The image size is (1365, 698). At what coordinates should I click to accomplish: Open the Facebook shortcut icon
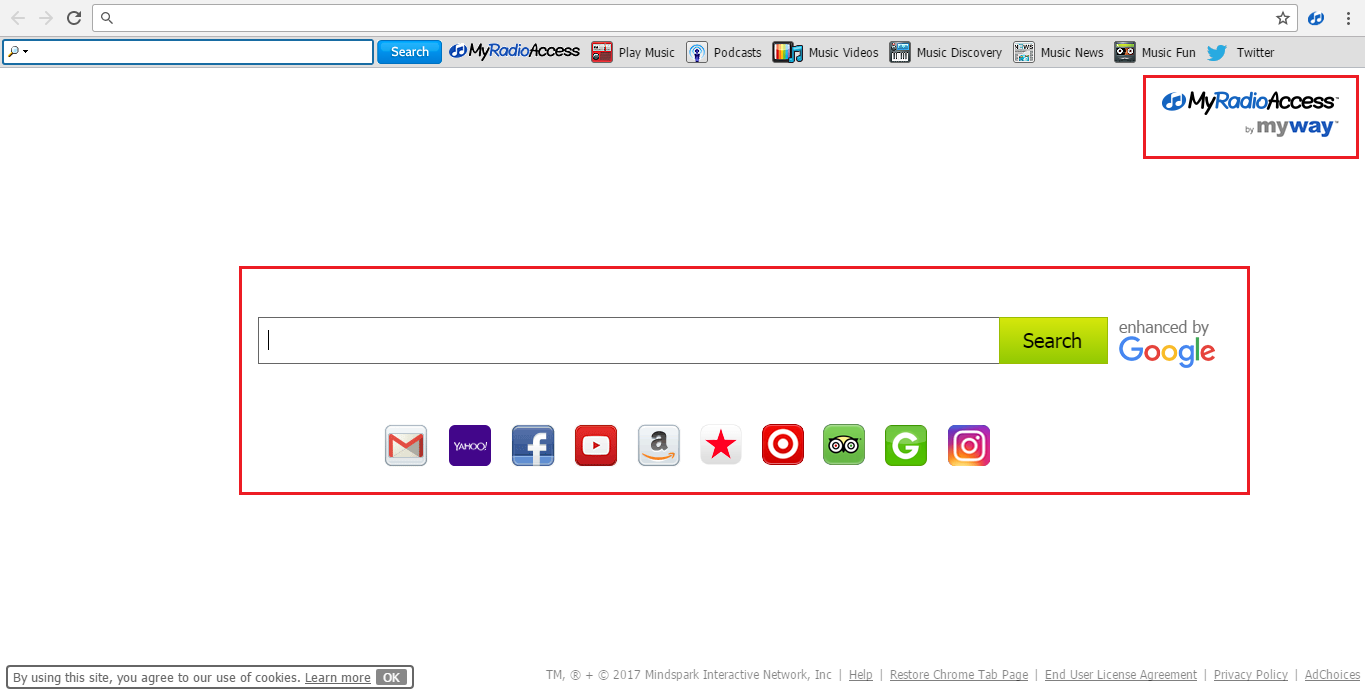click(533, 445)
